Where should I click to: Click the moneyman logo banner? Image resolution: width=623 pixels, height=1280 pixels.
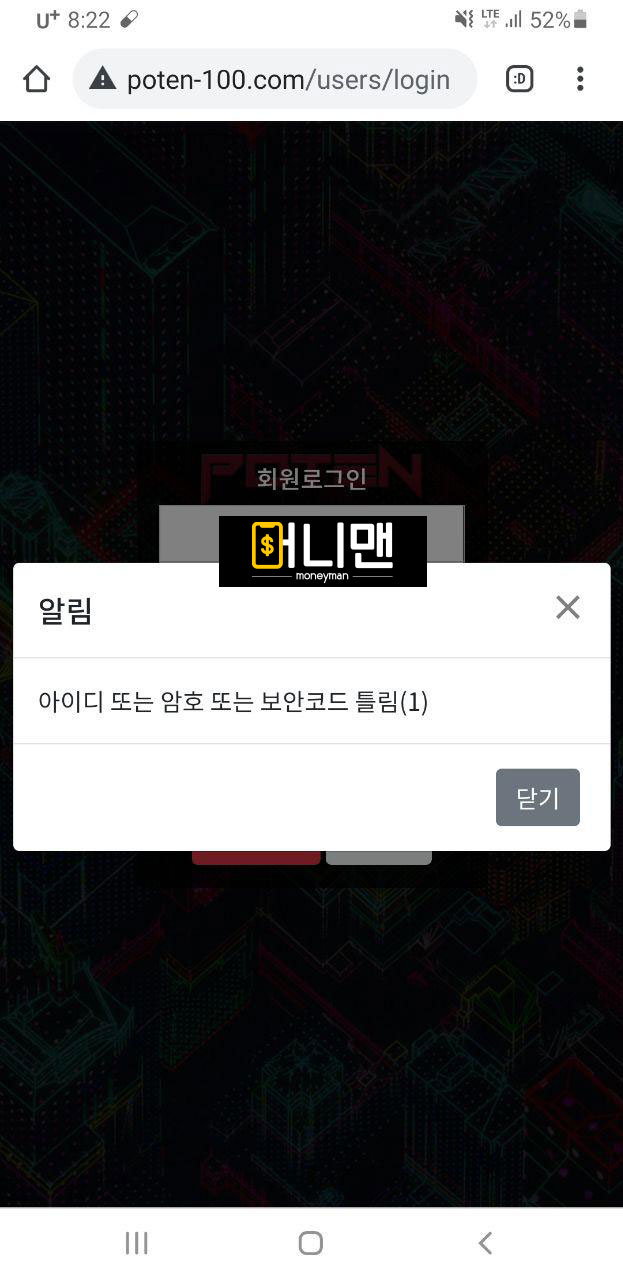[x=323, y=551]
